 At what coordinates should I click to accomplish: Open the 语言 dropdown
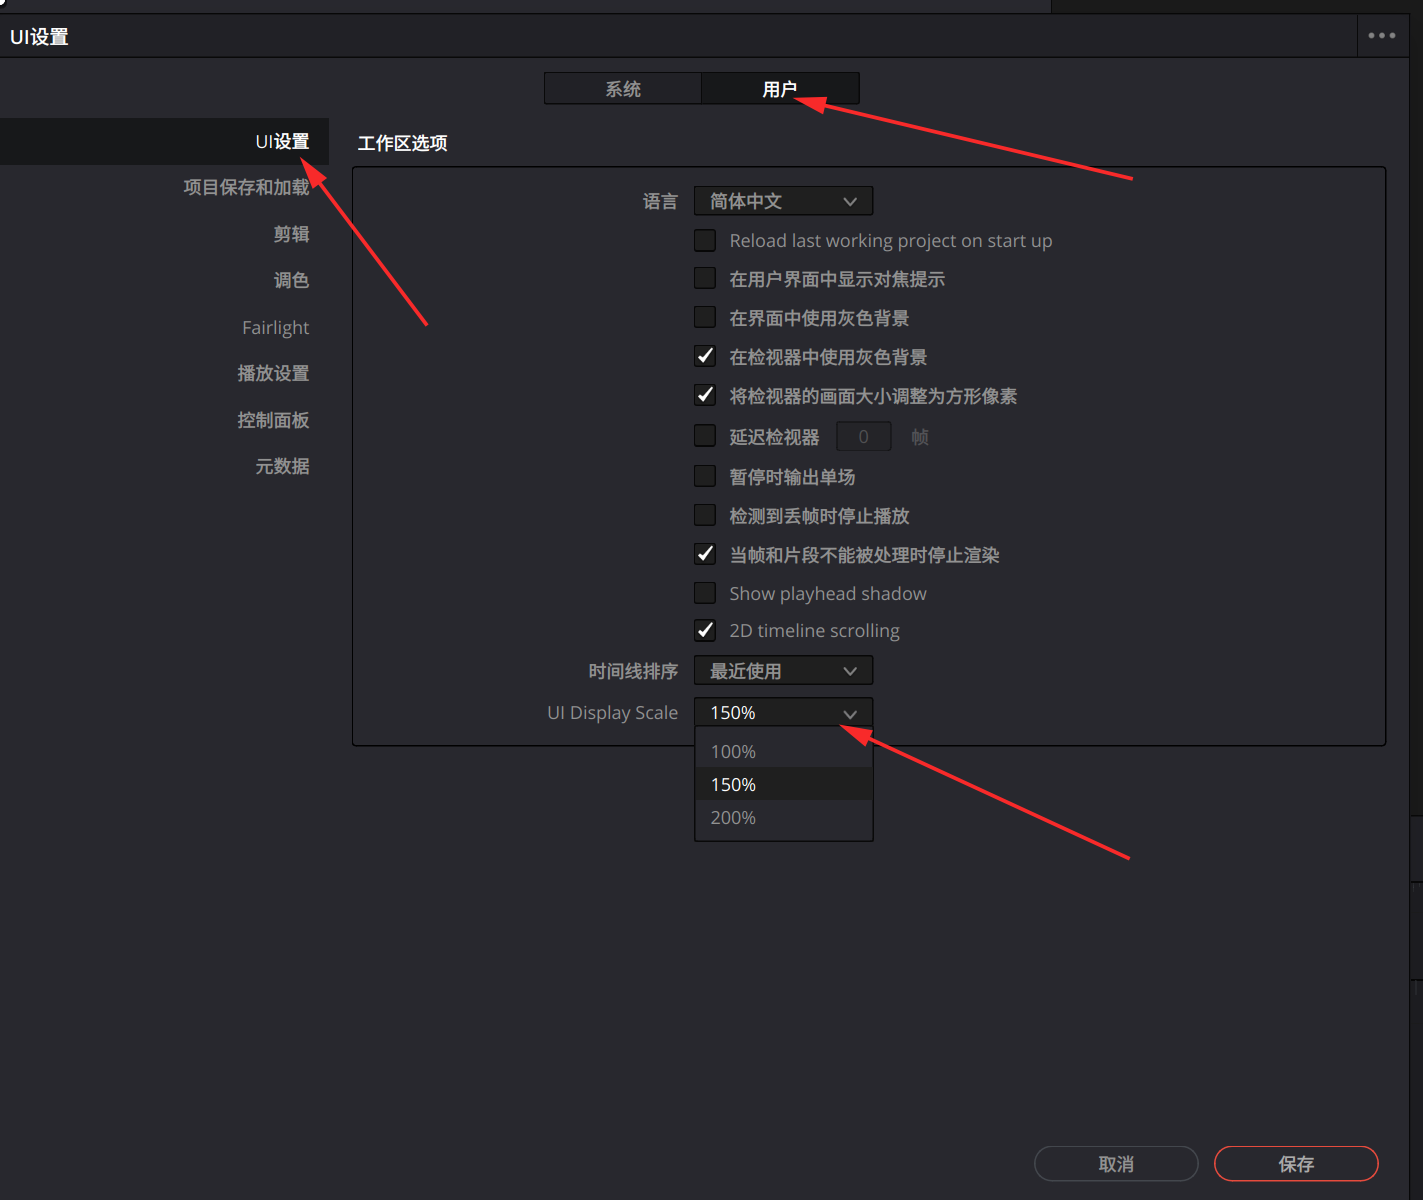pos(783,201)
